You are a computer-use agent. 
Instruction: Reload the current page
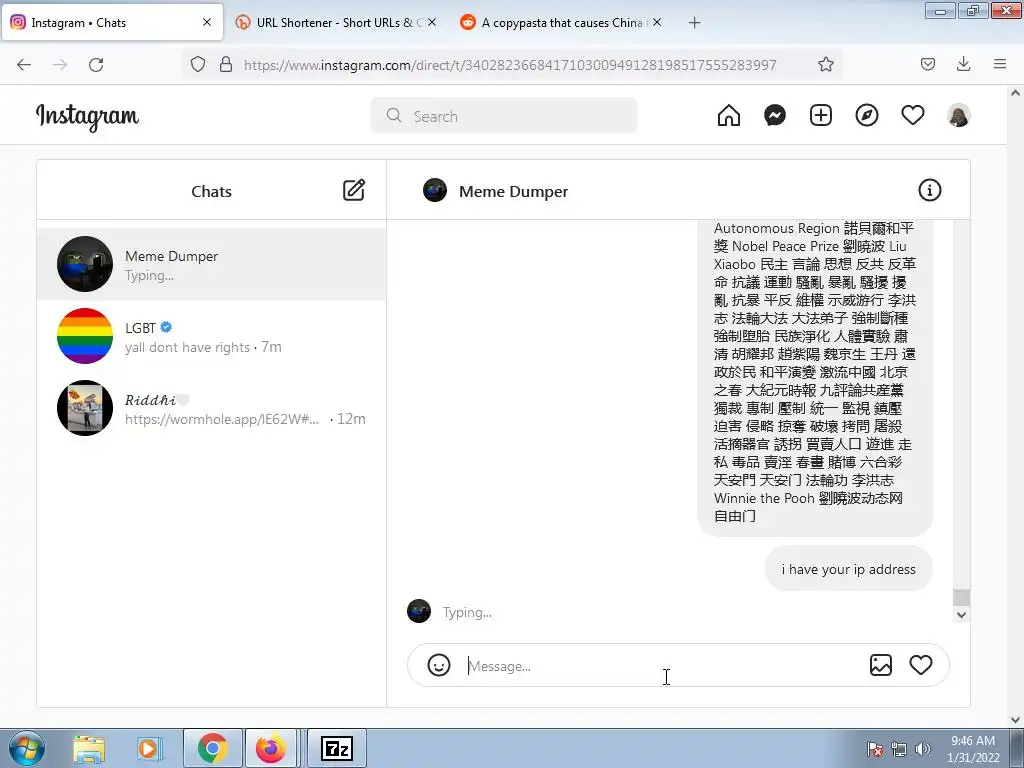[96, 64]
